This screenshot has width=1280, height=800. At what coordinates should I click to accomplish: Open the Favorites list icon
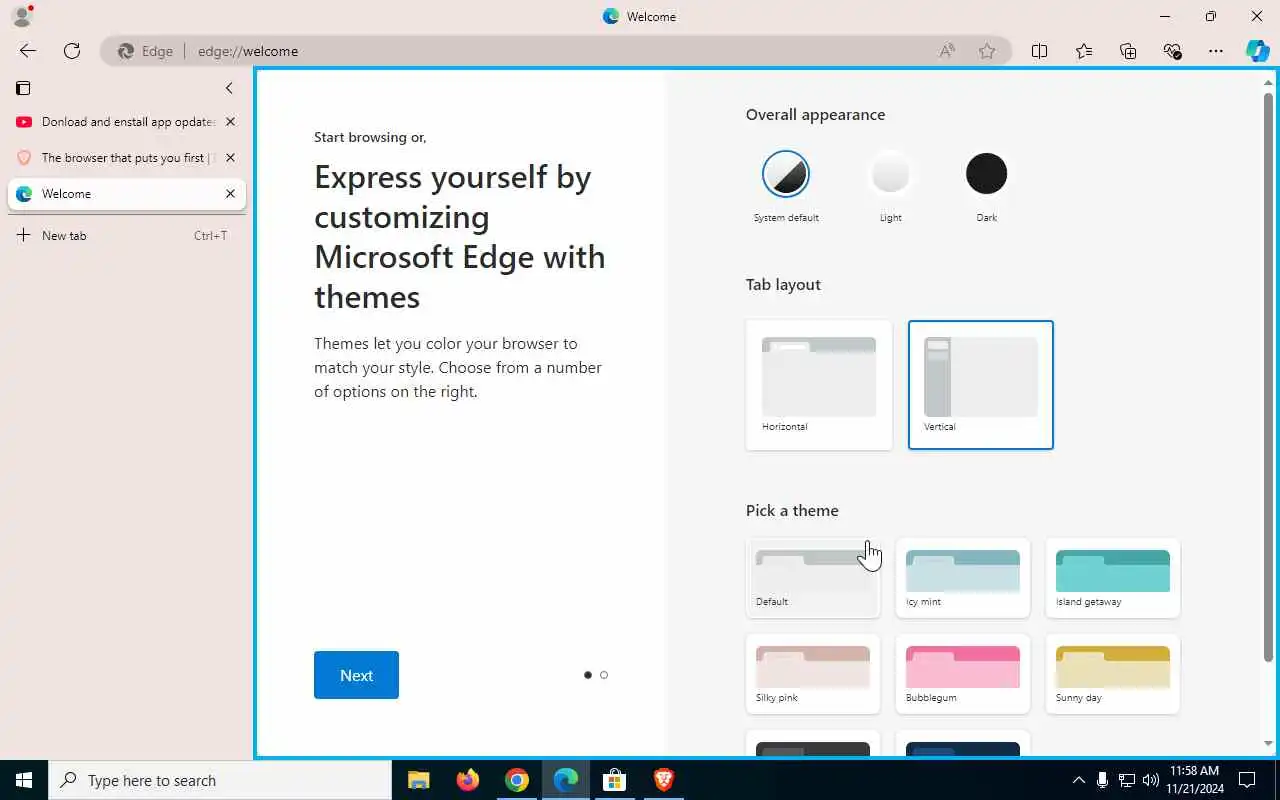tap(1084, 51)
